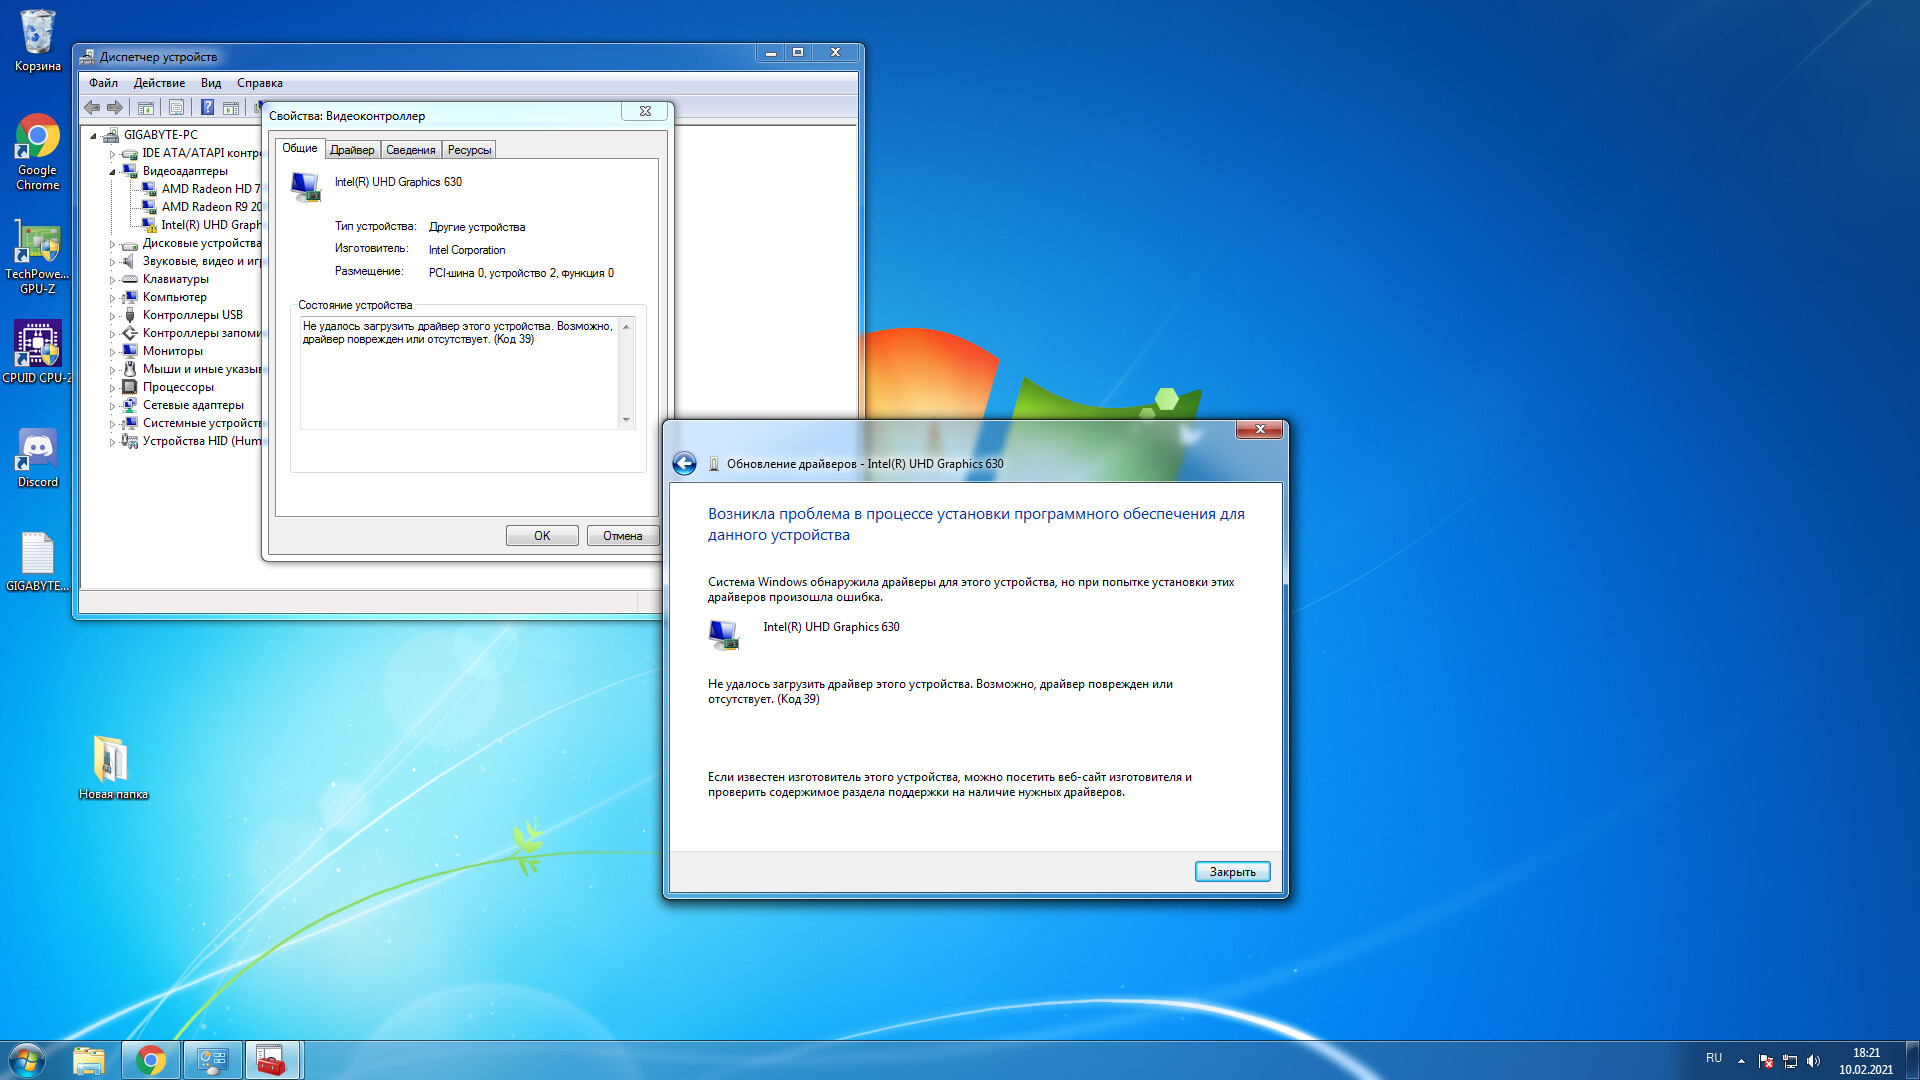The image size is (1920, 1080).
Task: Switch to the Сведения tab
Action: 410,150
